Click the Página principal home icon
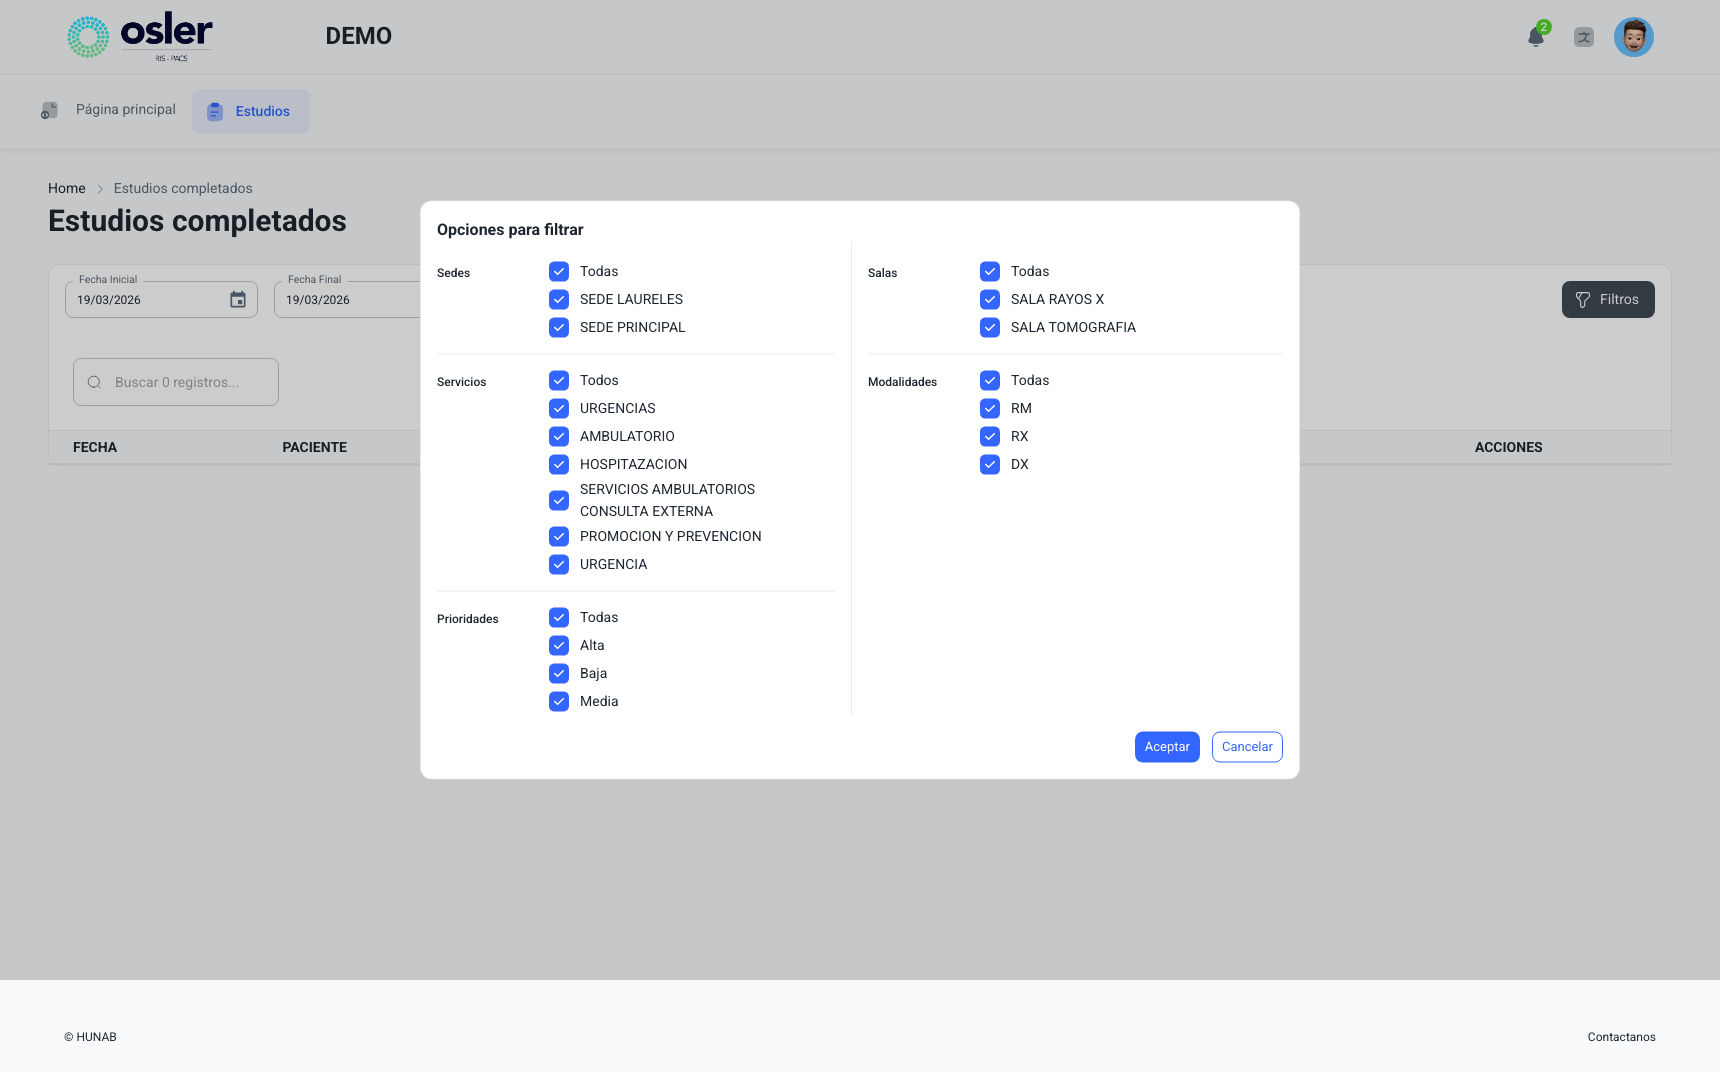This screenshot has width=1720, height=1072. [49, 110]
